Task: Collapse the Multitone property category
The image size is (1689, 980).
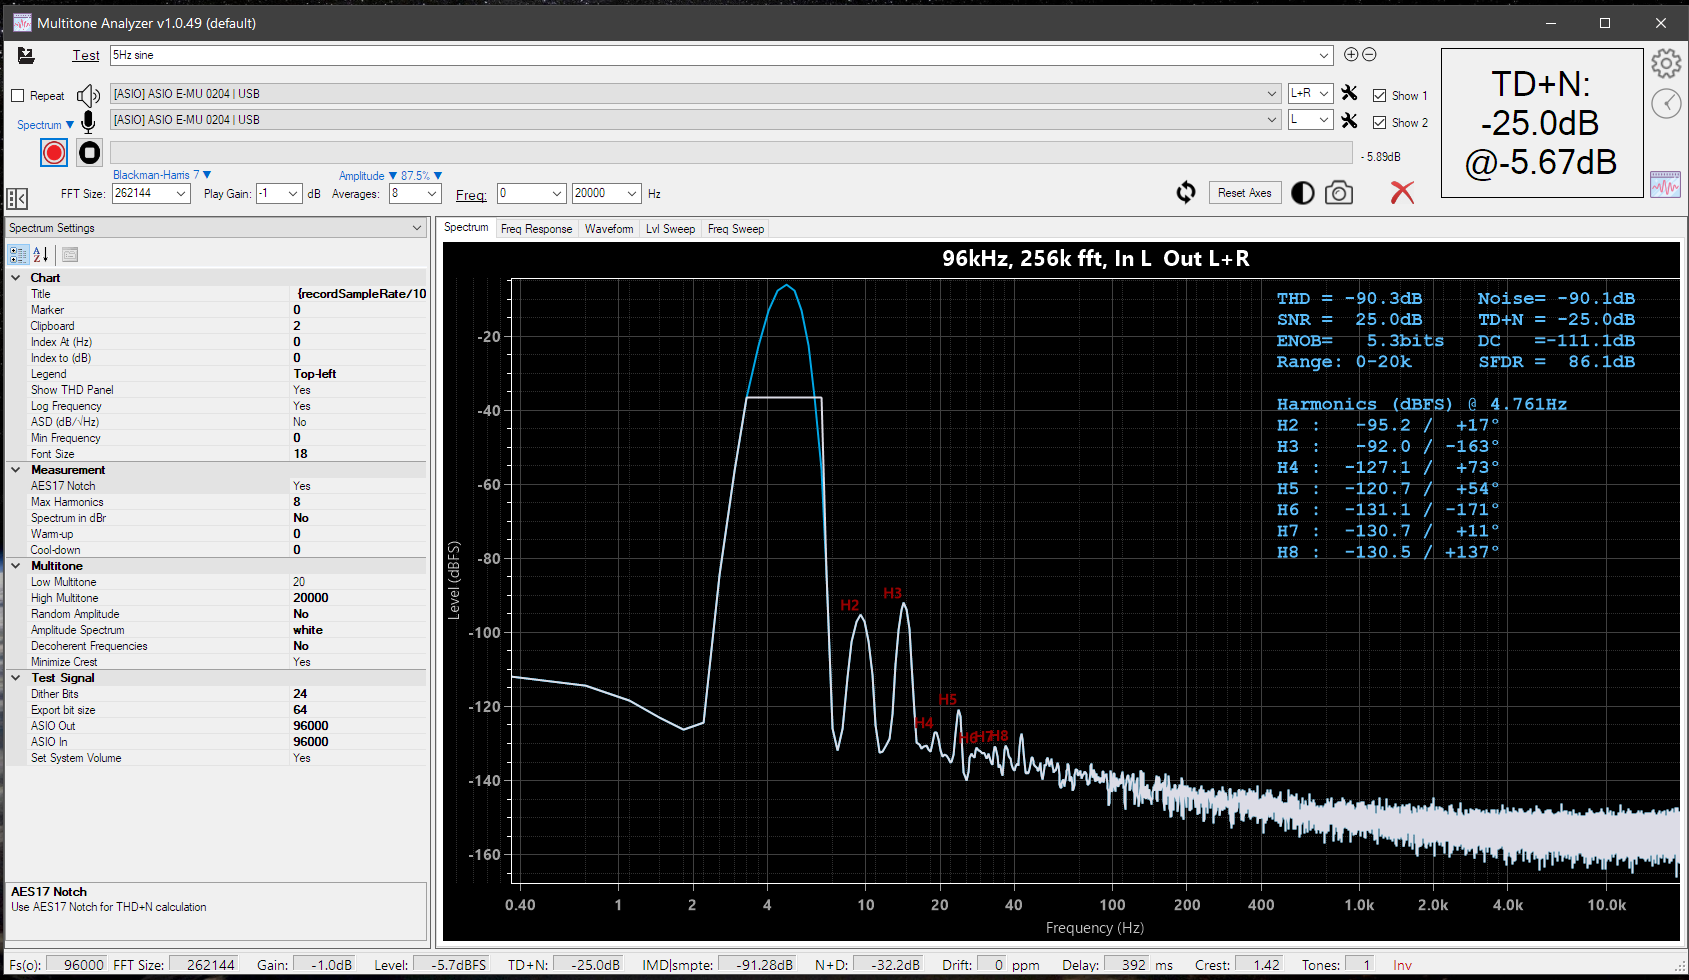Action: 16,566
